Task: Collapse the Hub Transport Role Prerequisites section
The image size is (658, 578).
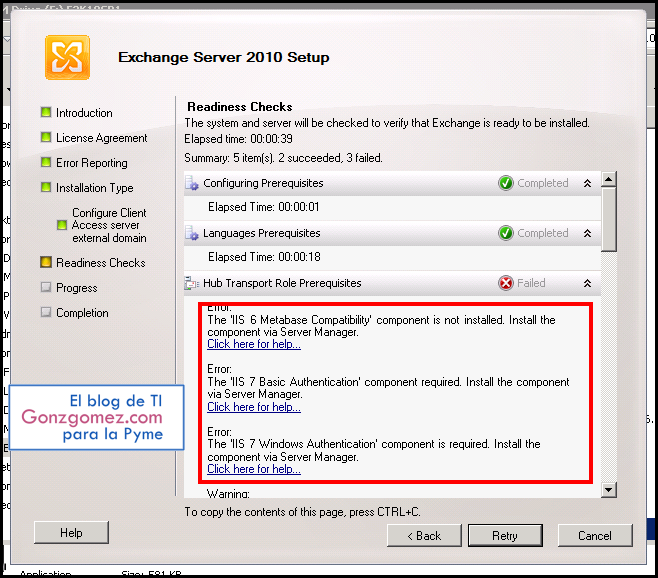Action: tap(588, 283)
